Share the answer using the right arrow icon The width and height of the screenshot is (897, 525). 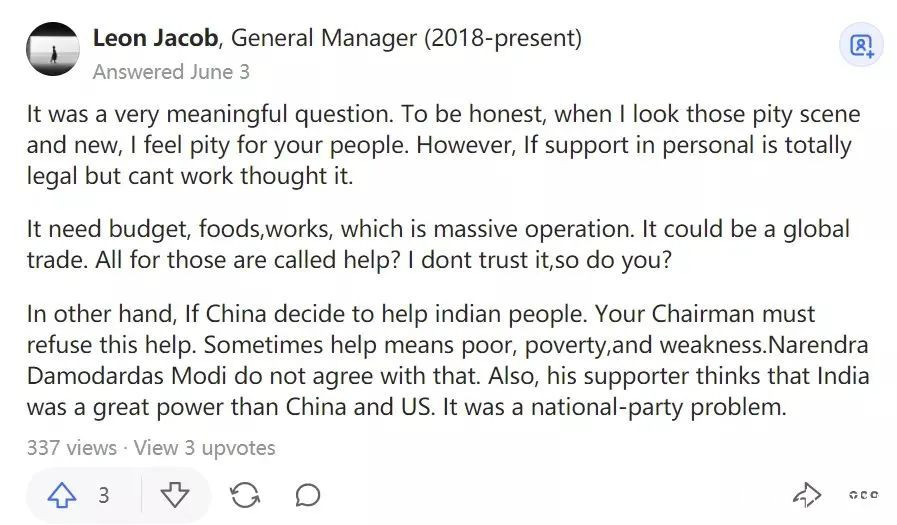pyautogui.click(x=806, y=495)
